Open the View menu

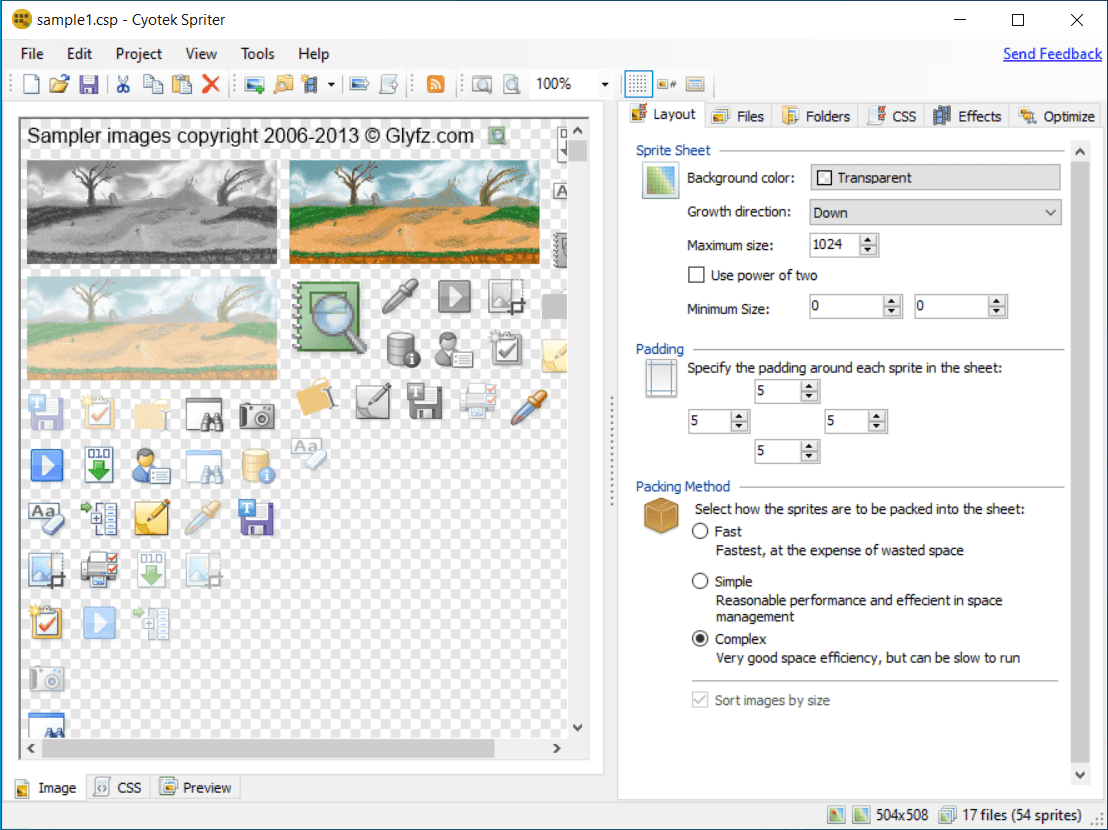[201, 54]
